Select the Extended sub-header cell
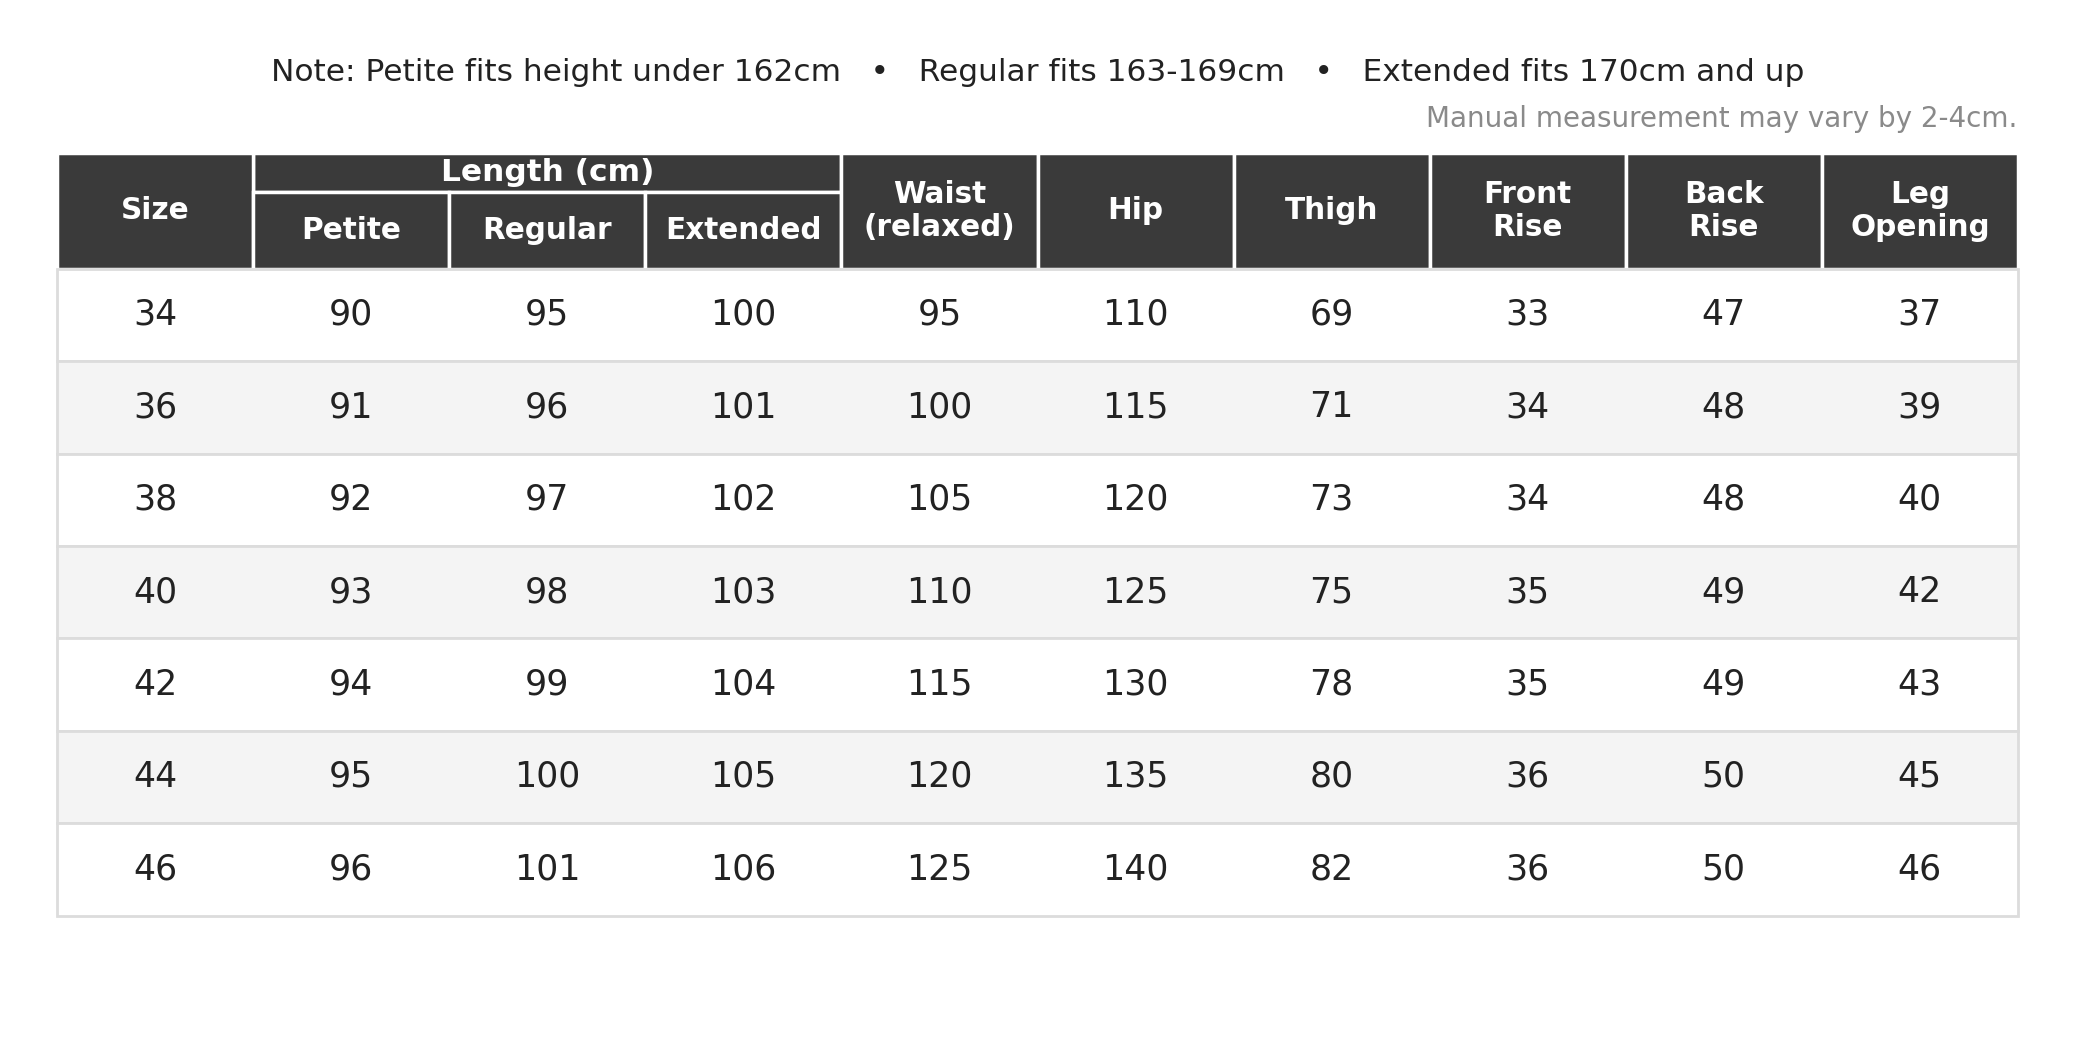2074x1061 pixels. 743,230
